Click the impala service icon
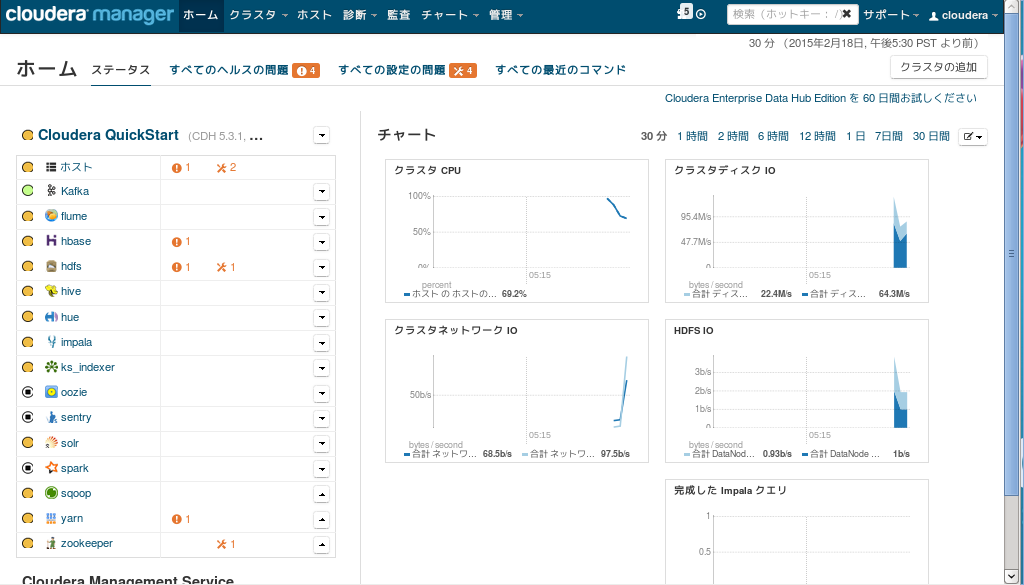The image size is (1024, 585). tap(52, 341)
